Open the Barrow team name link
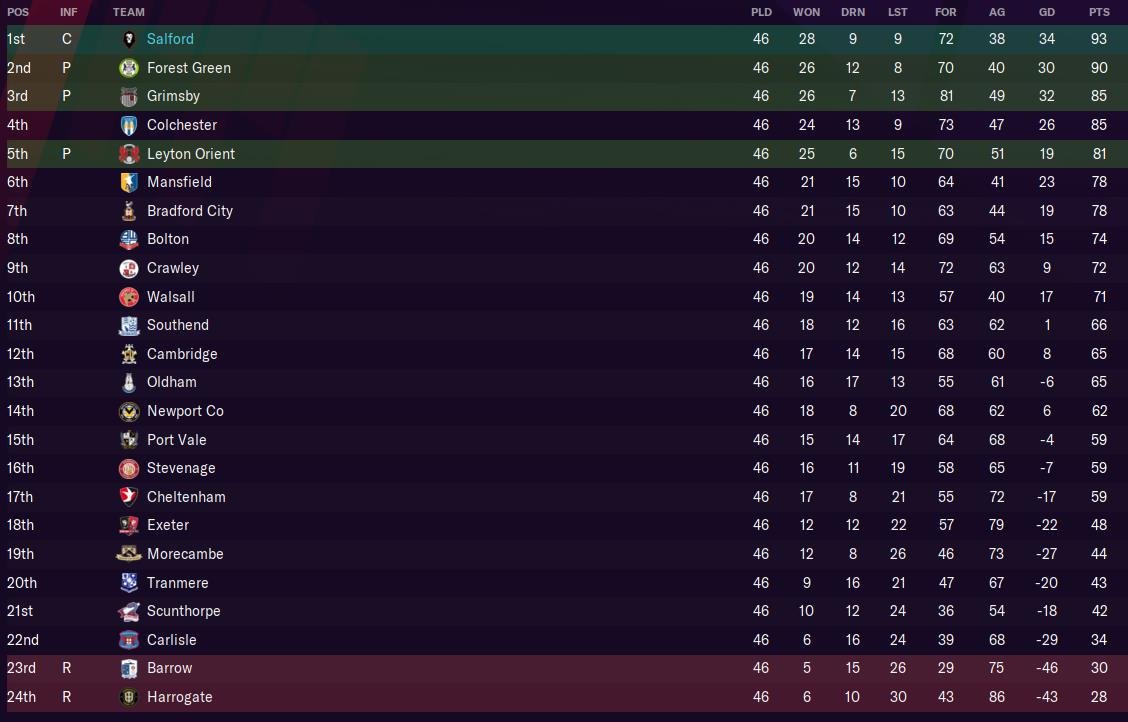 pos(169,668)
